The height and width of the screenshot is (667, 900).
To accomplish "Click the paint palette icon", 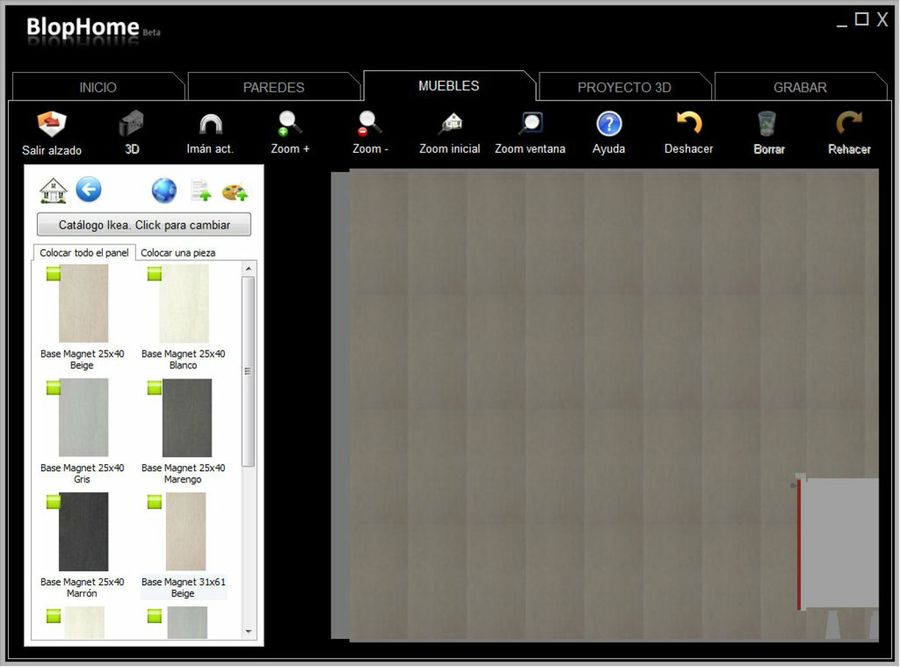I will (235, 190).
